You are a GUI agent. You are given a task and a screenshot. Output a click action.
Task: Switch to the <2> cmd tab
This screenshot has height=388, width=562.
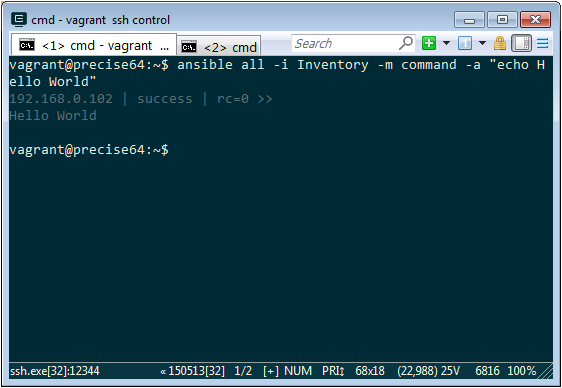(x=219, y=46)
